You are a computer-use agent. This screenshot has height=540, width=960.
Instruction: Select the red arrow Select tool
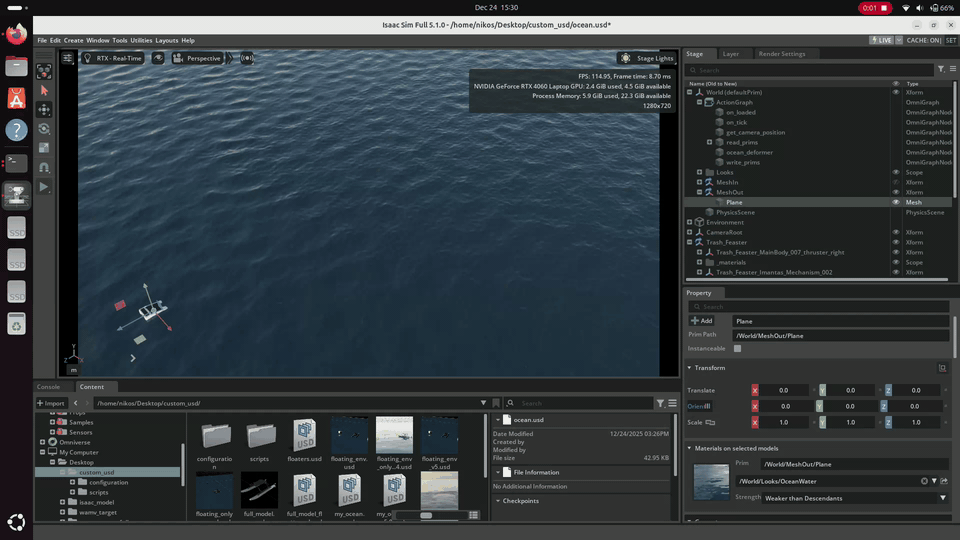pyautogui.click(x=44, y=91)
